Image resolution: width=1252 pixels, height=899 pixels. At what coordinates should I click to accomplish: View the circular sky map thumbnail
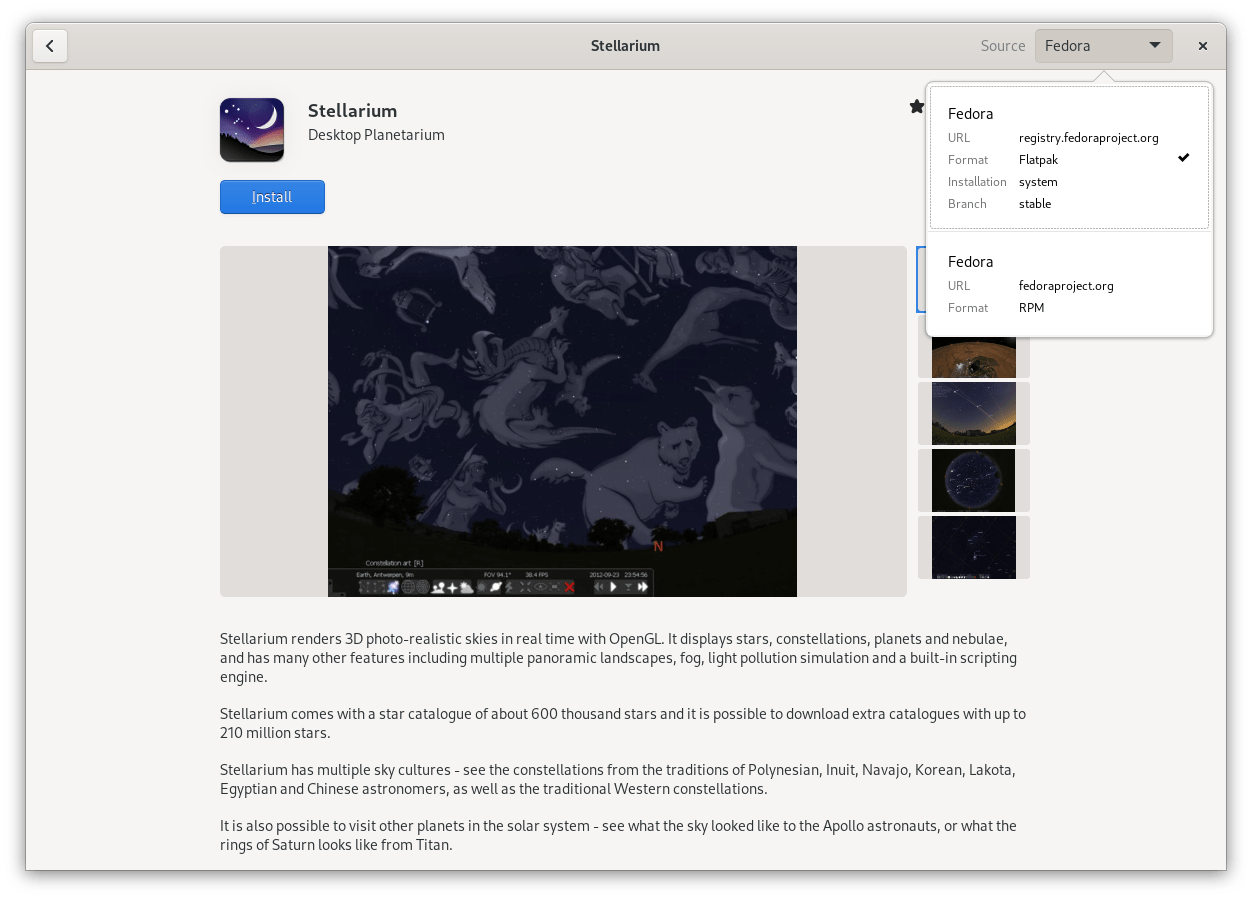[x=974, y=480]
